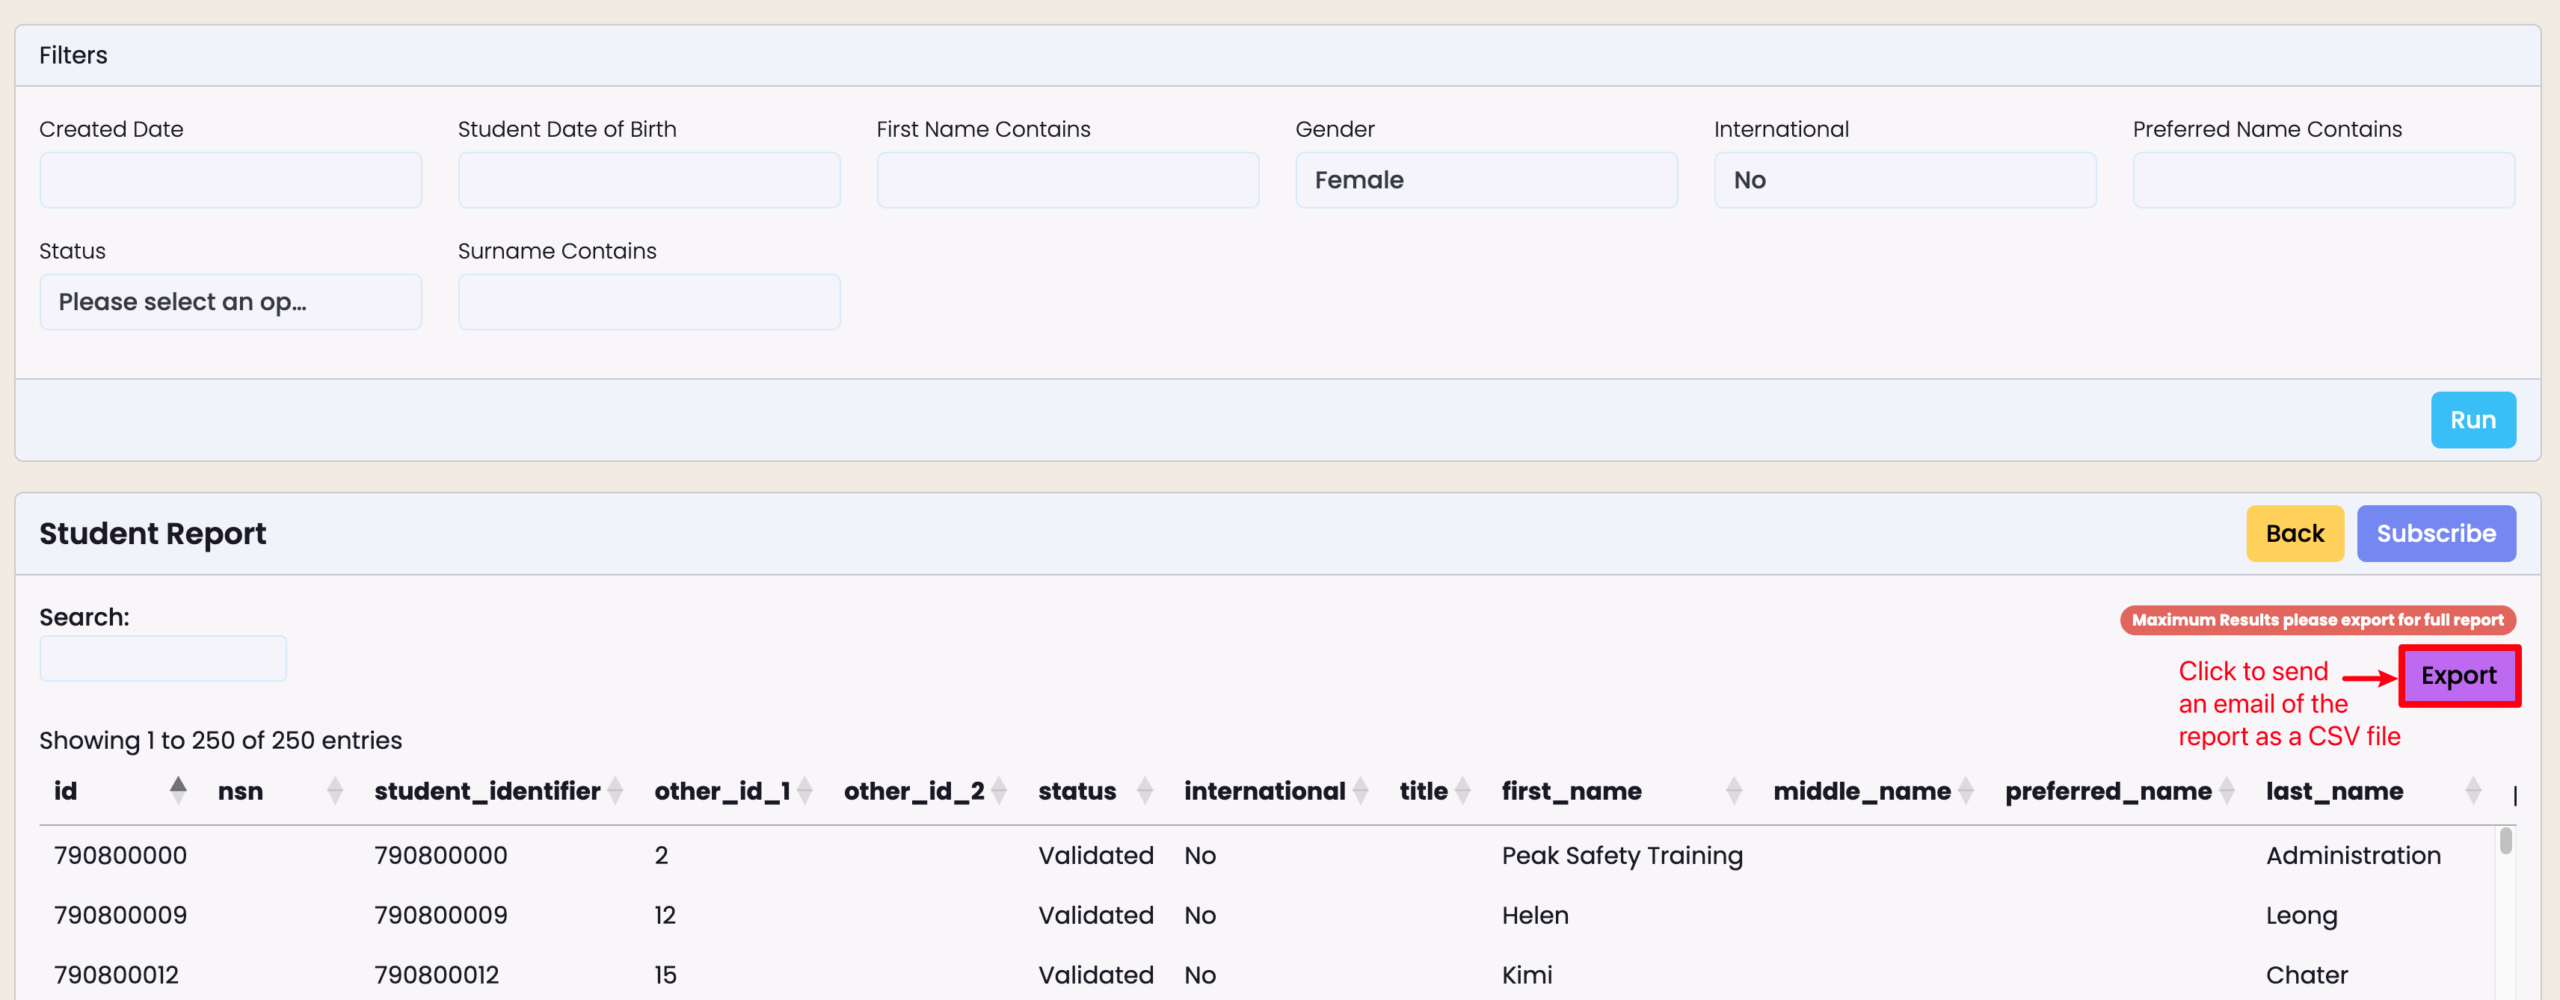Image resolution: width=2560 pixels, height=1000 pixels.
Task: Sort by international column
Action: pyautogui.click(x=1264, y=791)
